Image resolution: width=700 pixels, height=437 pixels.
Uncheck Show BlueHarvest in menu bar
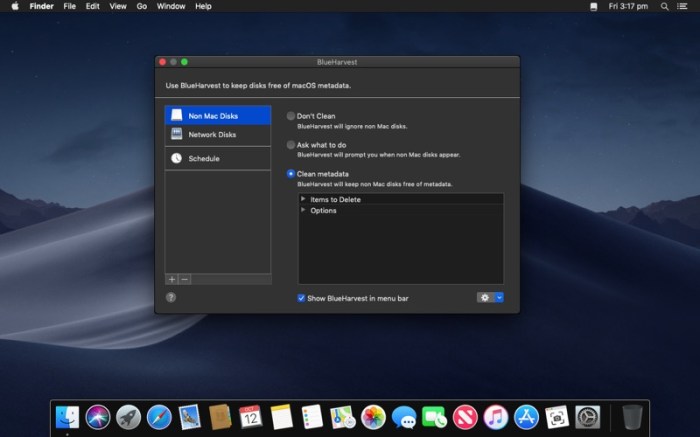click(x=302, y=298)
